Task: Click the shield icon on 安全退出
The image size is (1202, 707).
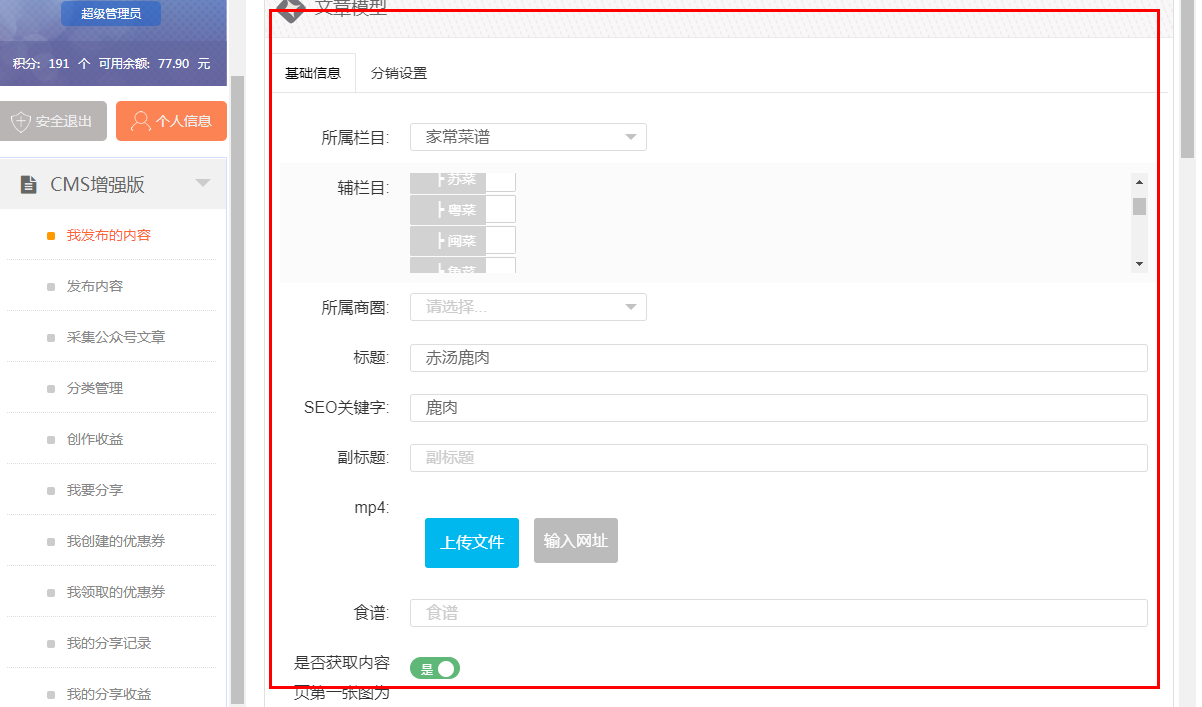Action: point(20,122)
